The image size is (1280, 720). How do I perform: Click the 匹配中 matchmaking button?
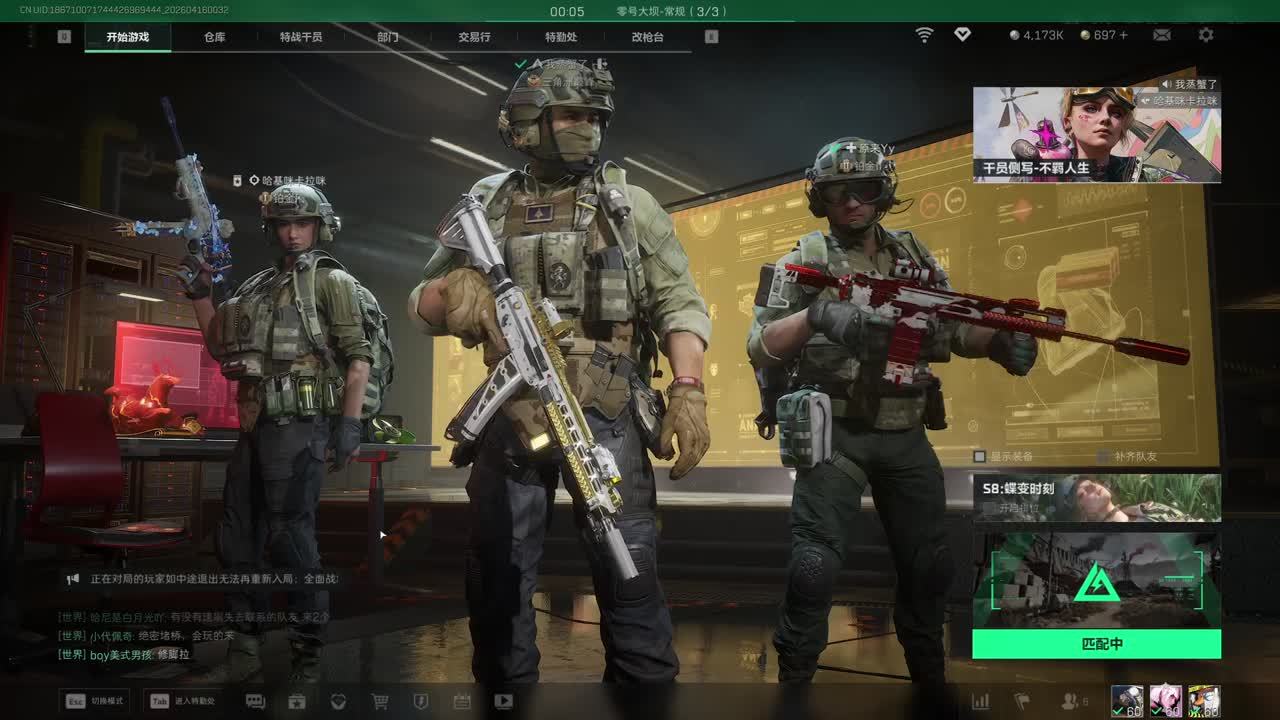point(1096,644)
